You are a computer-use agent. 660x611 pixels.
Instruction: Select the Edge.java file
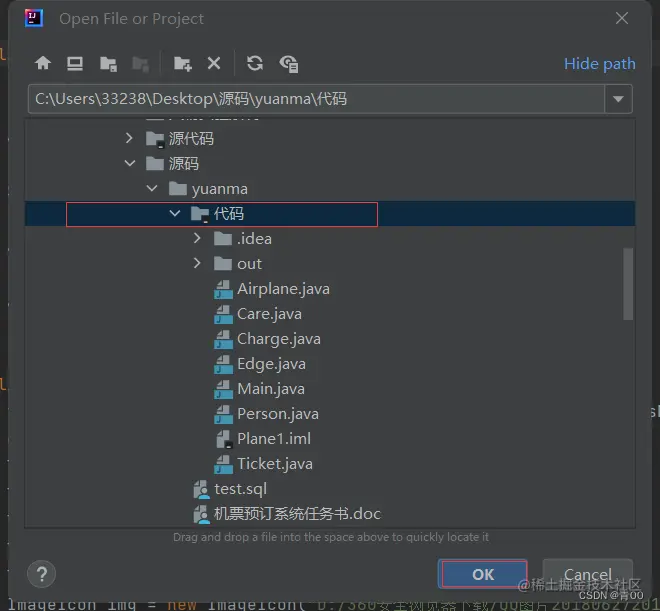271,364
